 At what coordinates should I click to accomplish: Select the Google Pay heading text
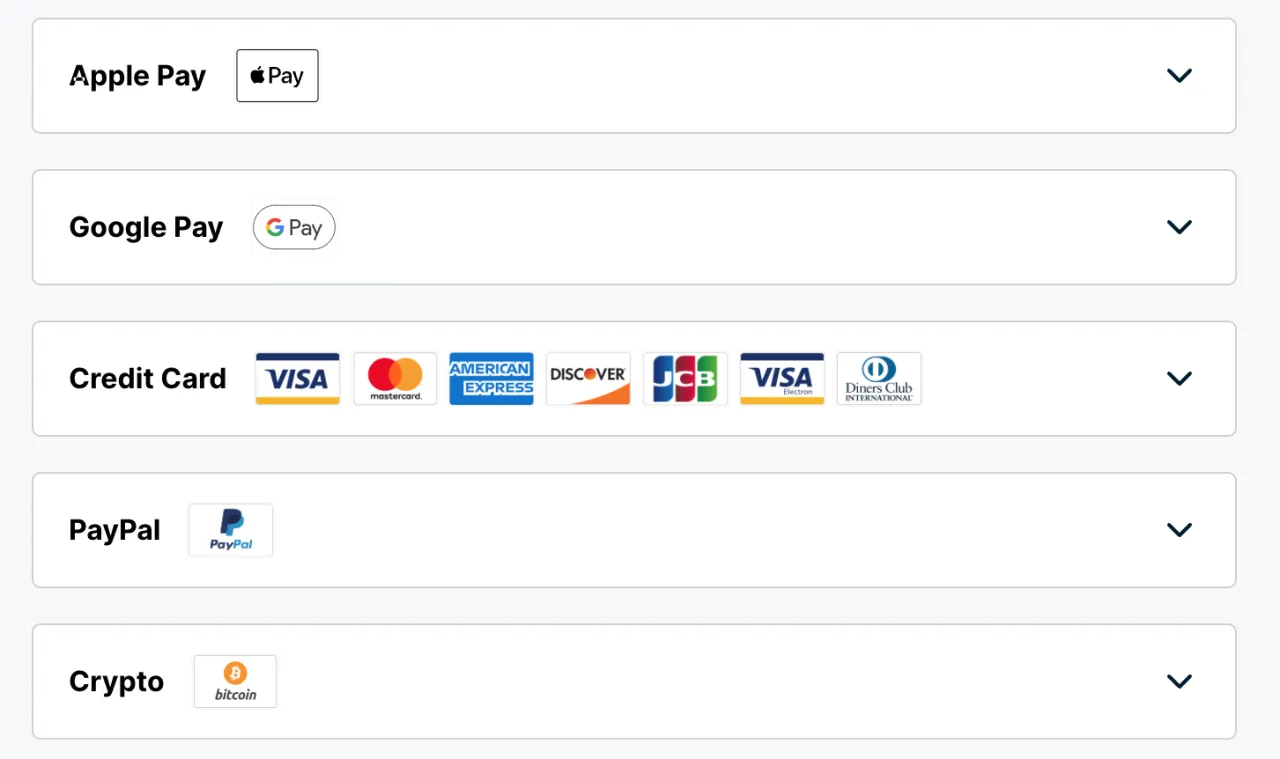point(146,228)
